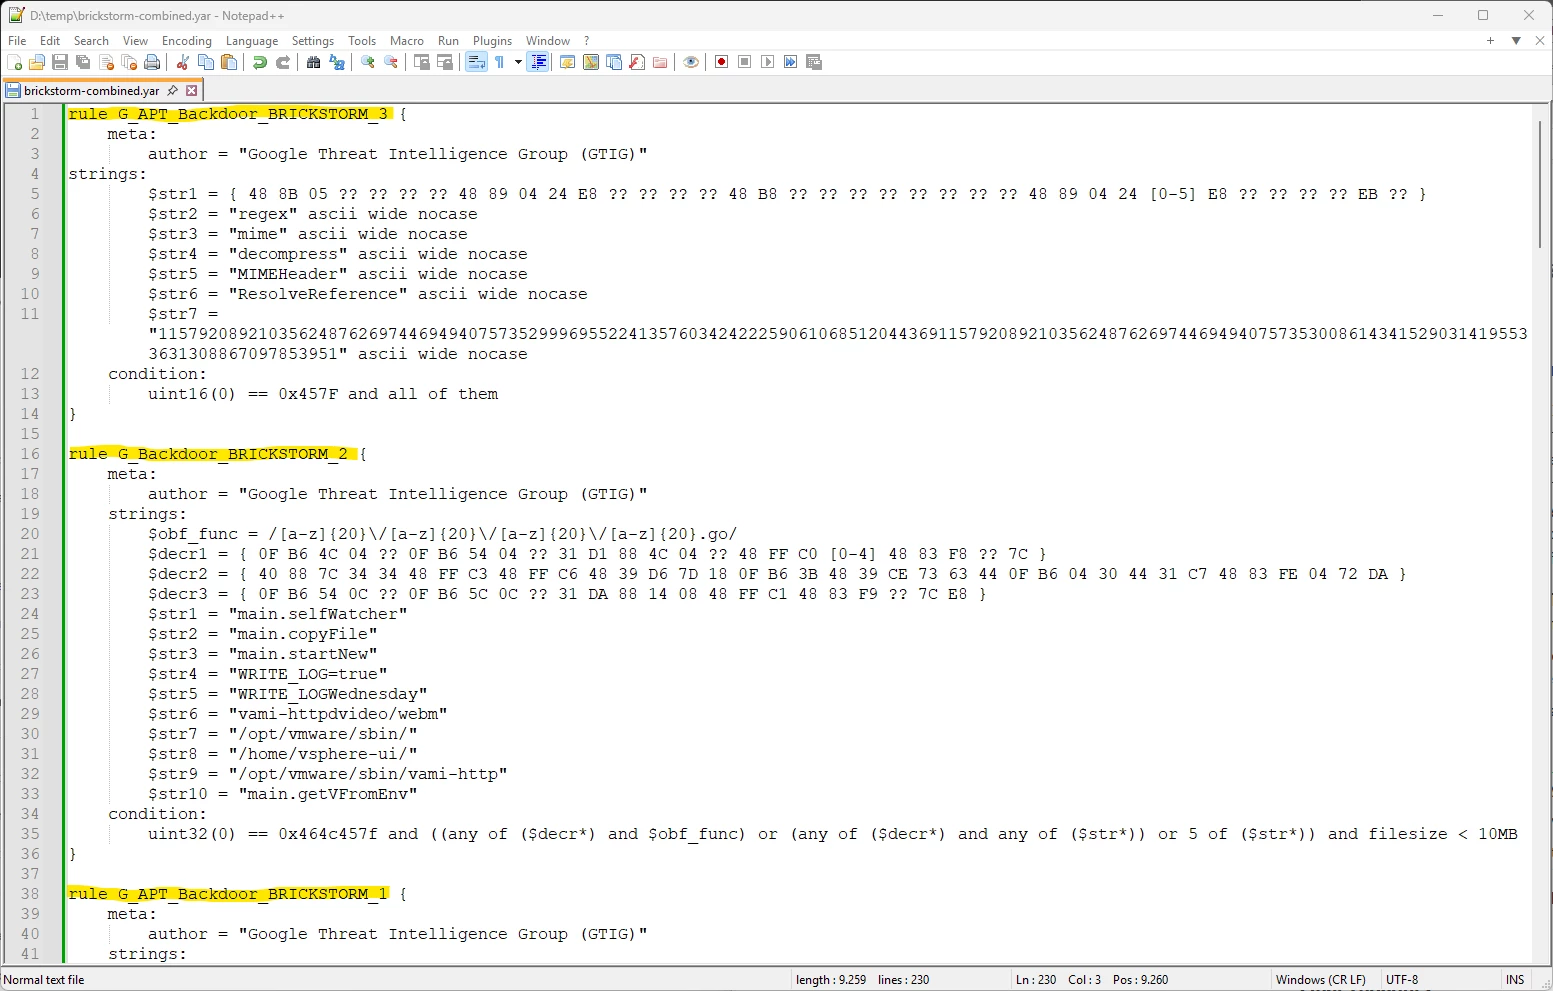This screenshot has height=991, width=1553.
Task: Click the Redo toolbar icon
Action: coord(283,62)
